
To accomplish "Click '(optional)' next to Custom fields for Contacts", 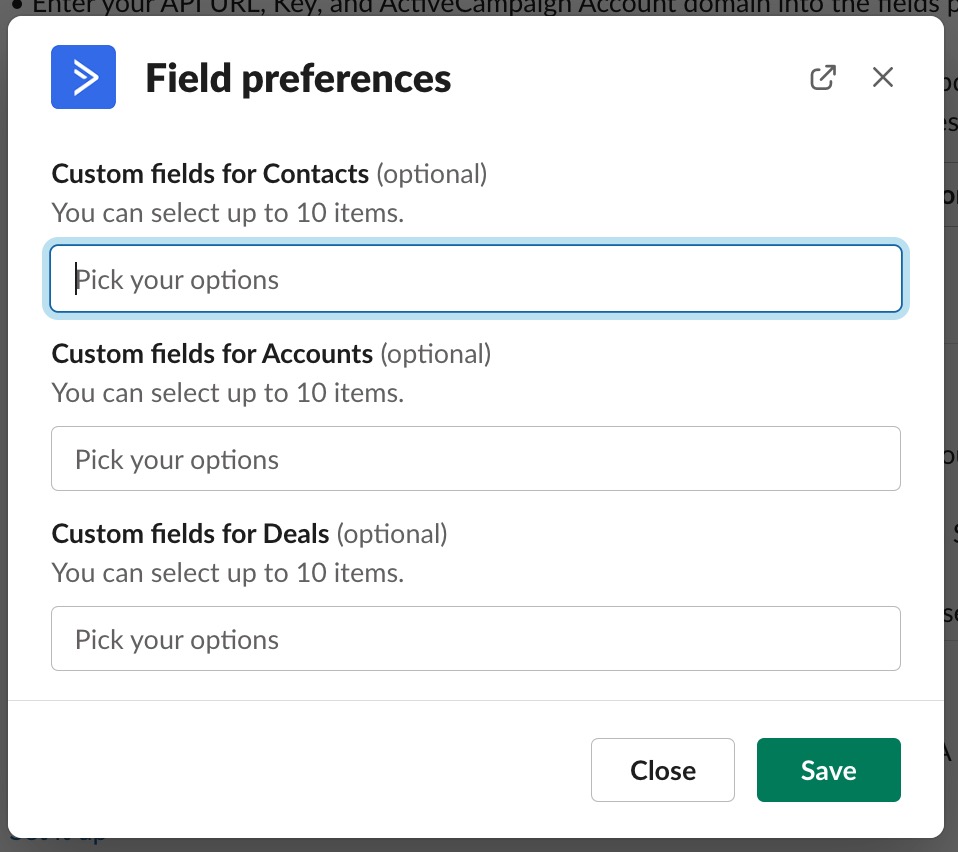I will click(x=431, y=173).
